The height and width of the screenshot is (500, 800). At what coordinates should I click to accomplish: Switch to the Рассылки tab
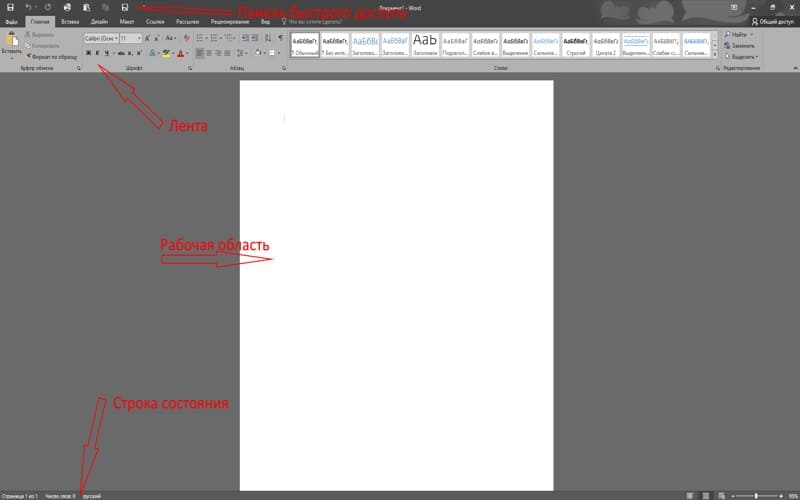[x=187, y=22]
